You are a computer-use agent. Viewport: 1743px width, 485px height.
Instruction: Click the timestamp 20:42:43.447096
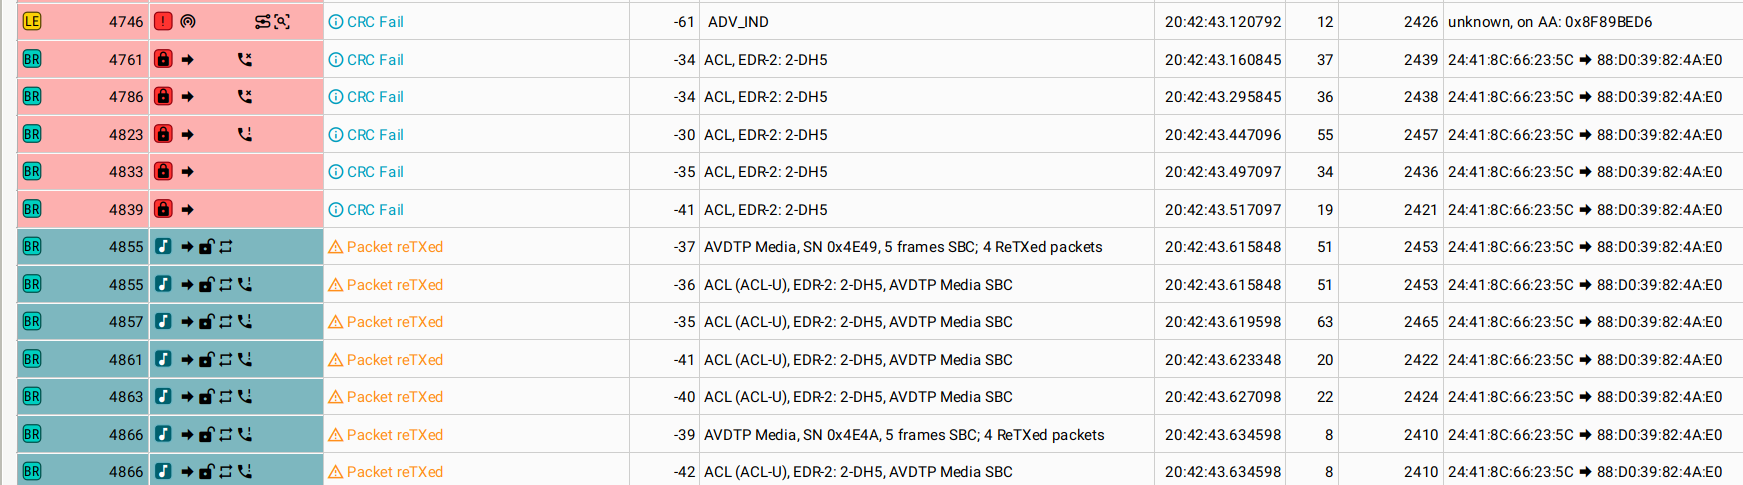[x=1222, y=135]
